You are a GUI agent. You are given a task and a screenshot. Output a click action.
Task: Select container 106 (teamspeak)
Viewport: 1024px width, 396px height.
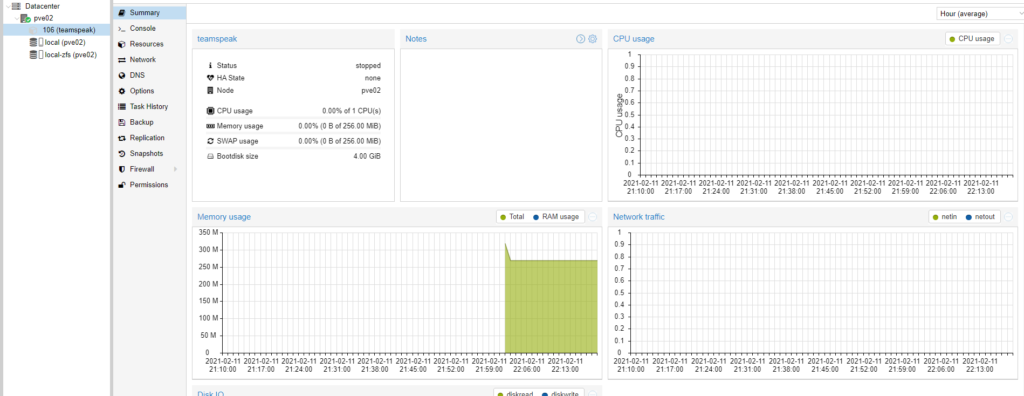(x=69, y=30)
